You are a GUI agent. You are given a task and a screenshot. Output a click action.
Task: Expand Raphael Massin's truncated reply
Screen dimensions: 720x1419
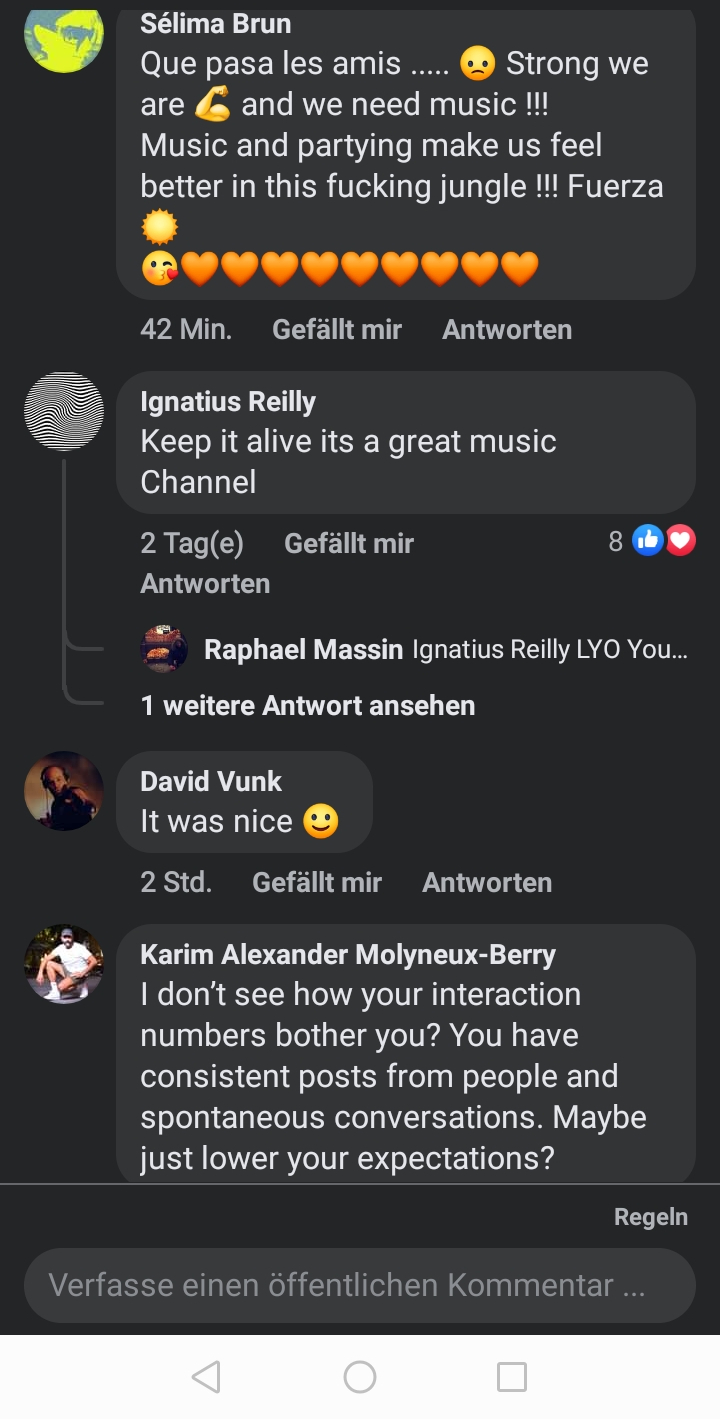pyautogui.click(x=549, y=650)
